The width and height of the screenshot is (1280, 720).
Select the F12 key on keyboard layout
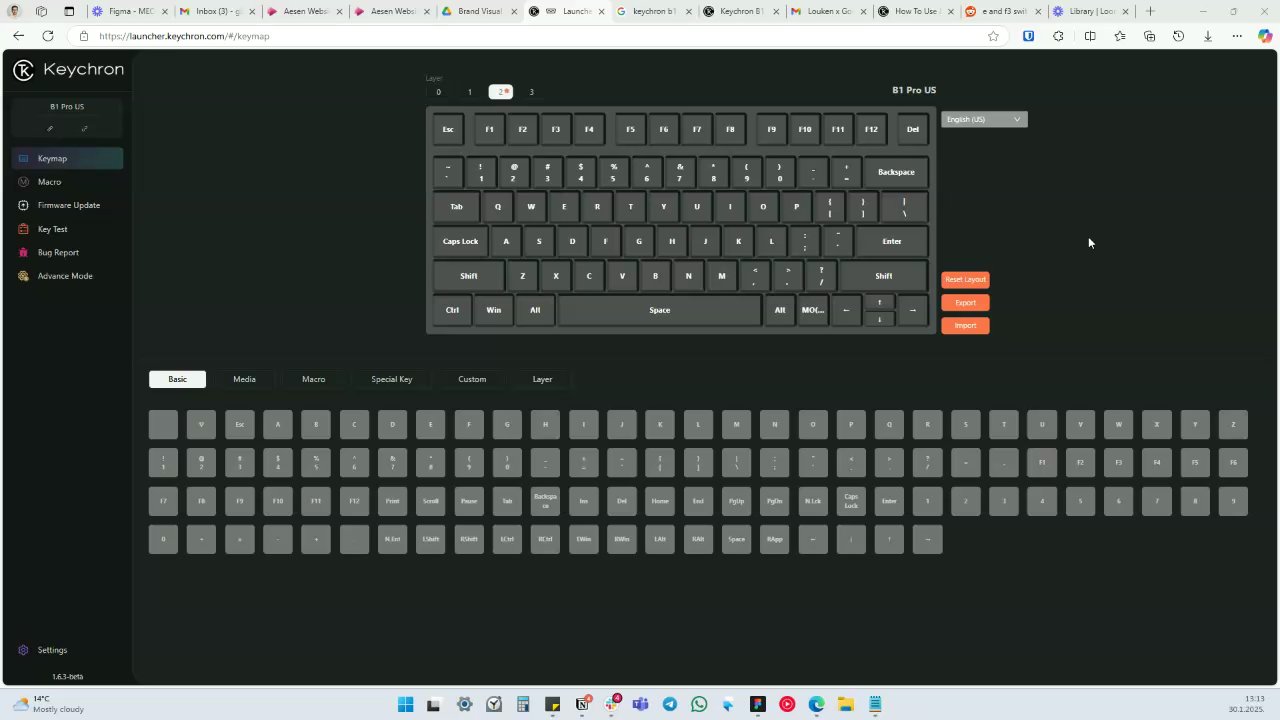pos(871,129)
